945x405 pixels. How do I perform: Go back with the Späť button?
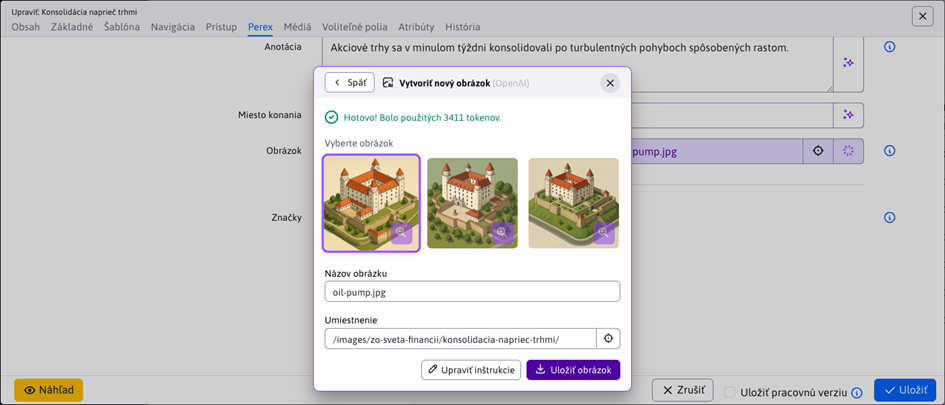pyautogui.click(x=350, y=83)
